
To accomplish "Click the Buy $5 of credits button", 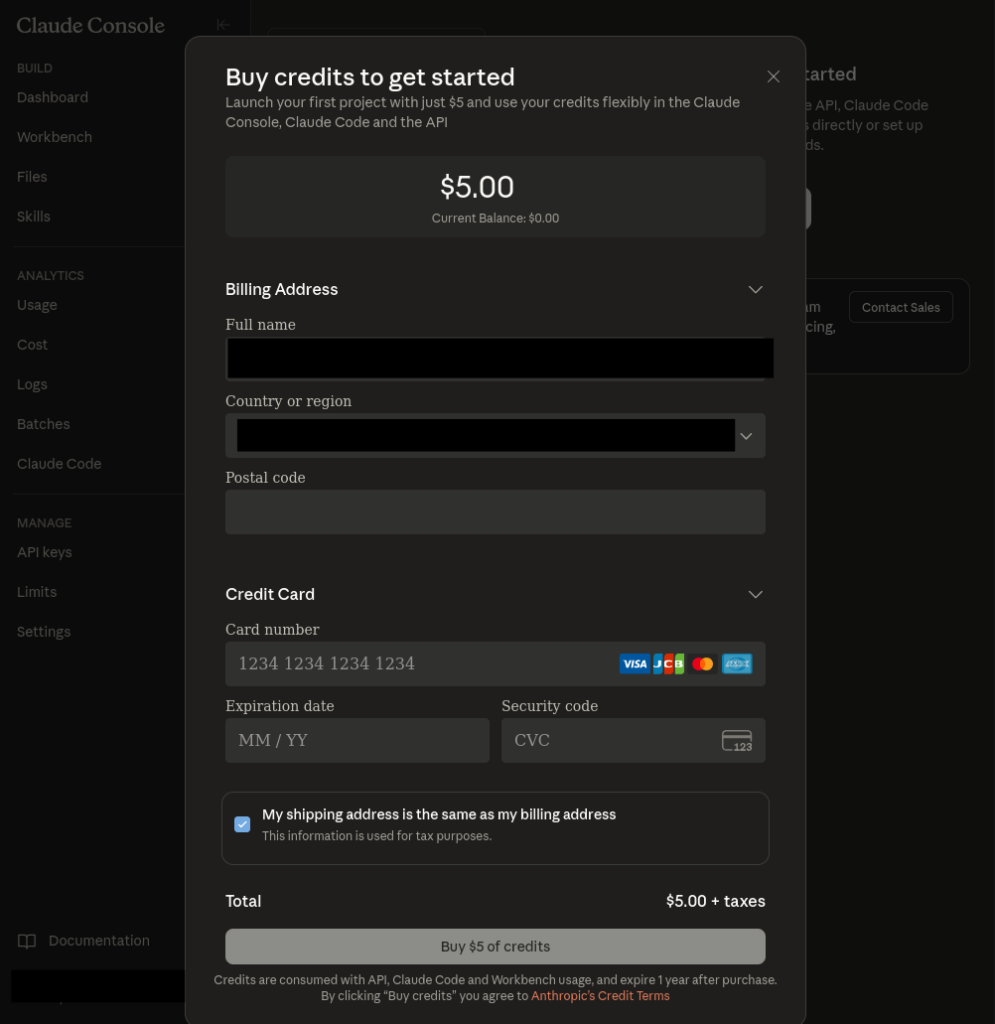I will click(495, 947).
